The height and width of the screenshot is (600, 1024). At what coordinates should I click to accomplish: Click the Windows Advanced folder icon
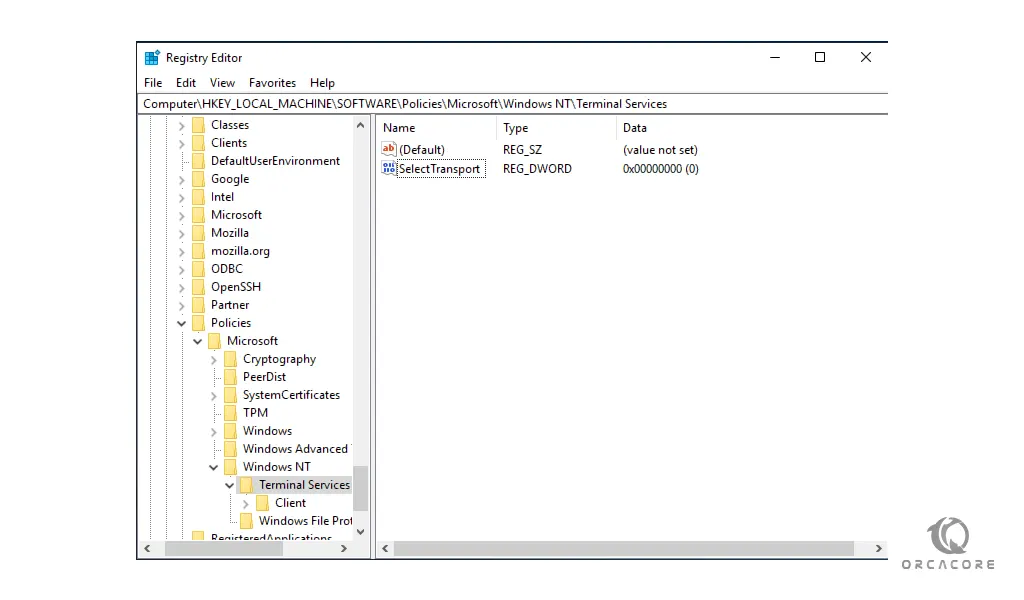click(x=231, y=449)
